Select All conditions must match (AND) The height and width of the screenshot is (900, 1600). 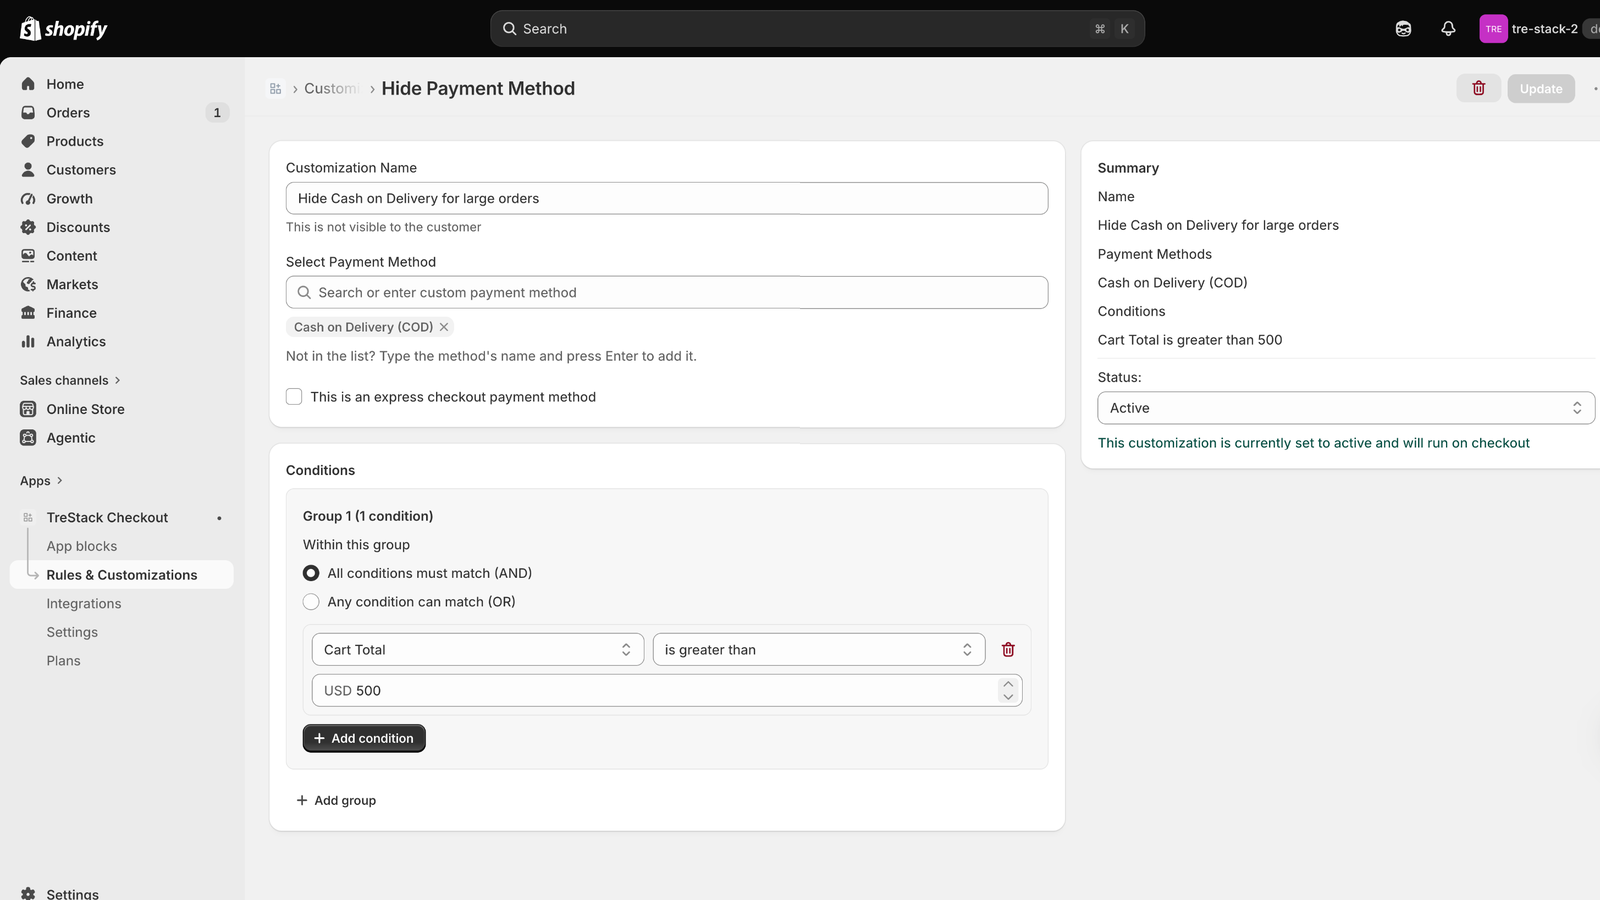point(311,573)
